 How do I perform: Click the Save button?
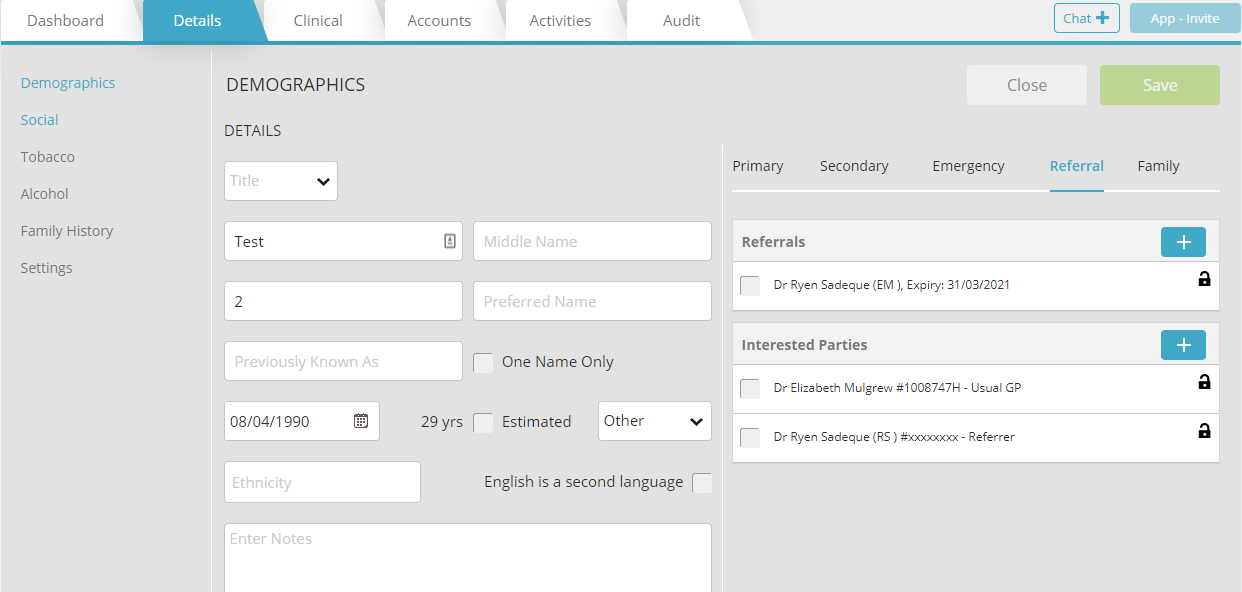pyautogui.click(x=1160, y=85)
